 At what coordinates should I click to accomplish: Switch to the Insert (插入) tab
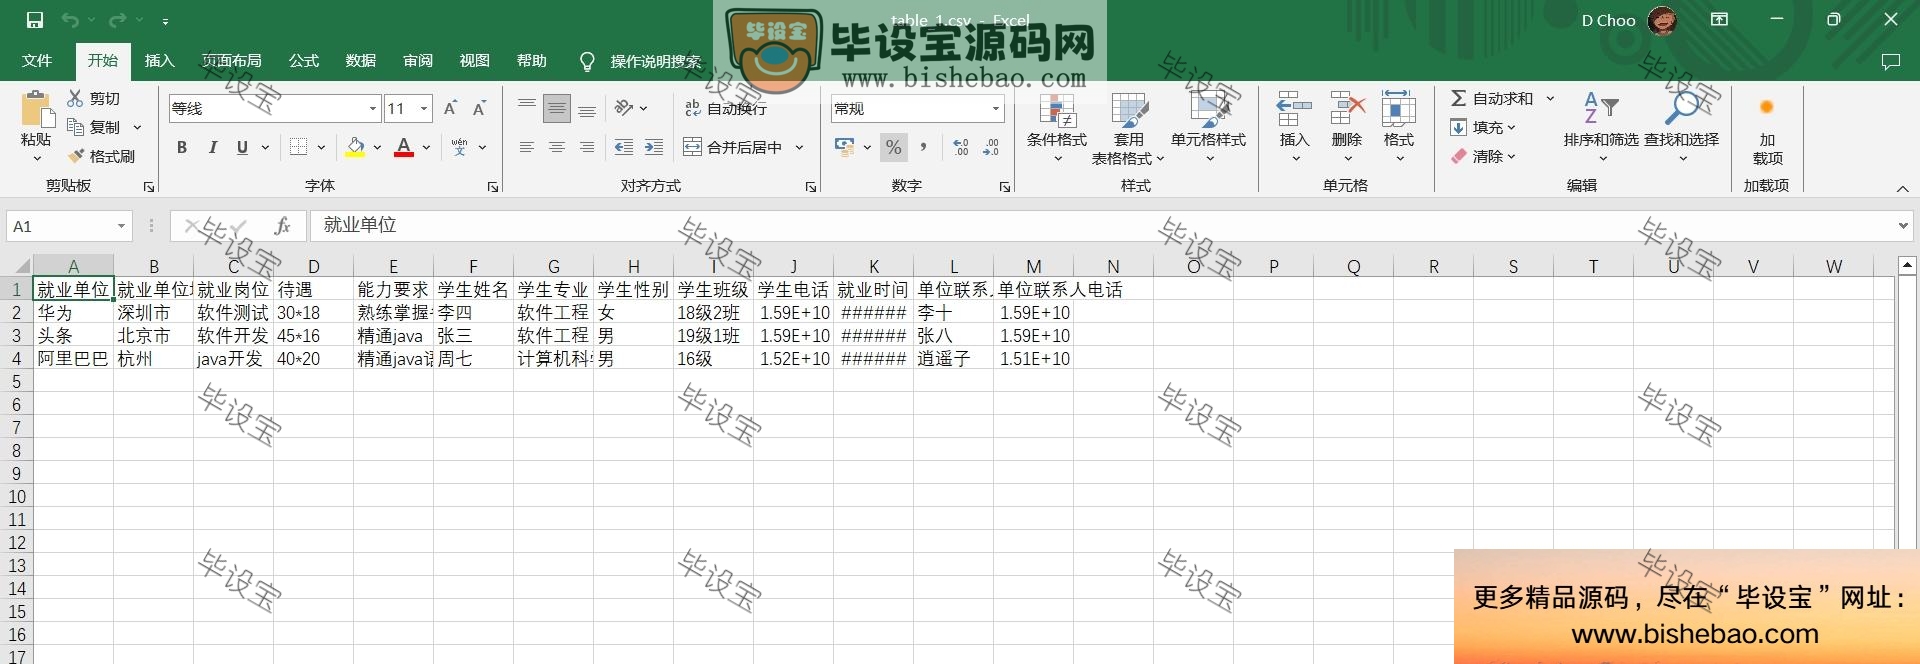point(160,61)
